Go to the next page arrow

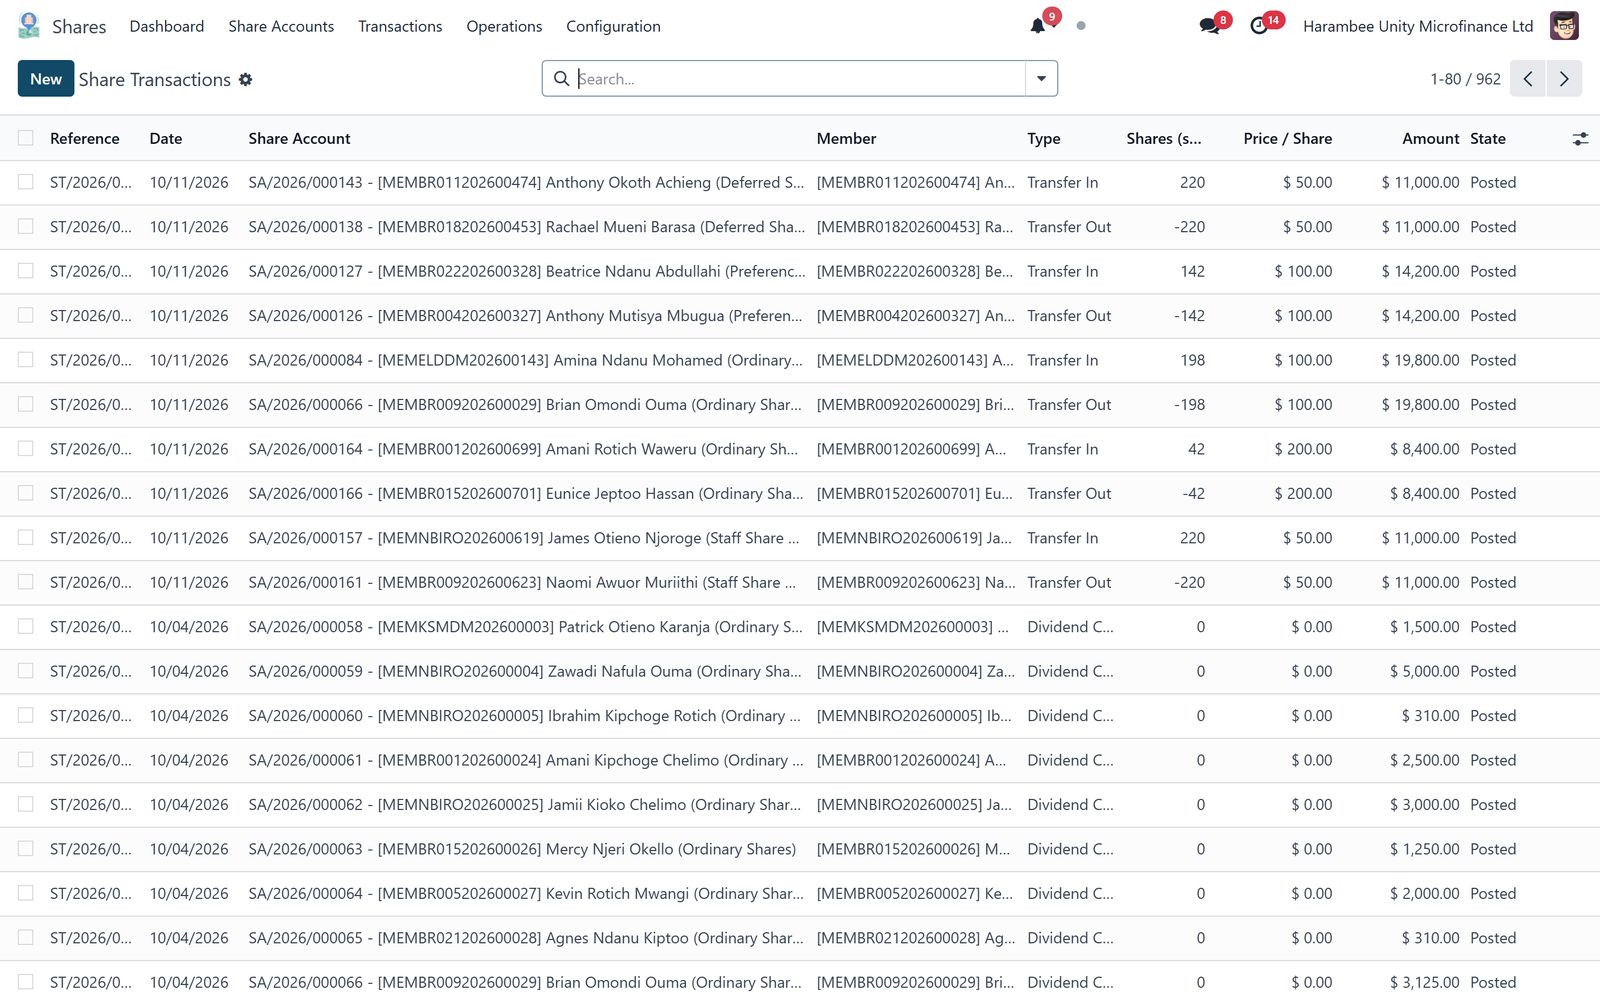coord(1564,79)
